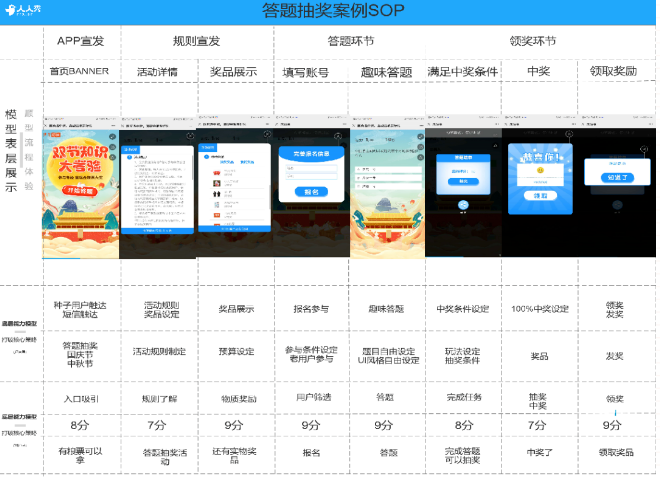Click the 报名参与 cell

[311, 309]
